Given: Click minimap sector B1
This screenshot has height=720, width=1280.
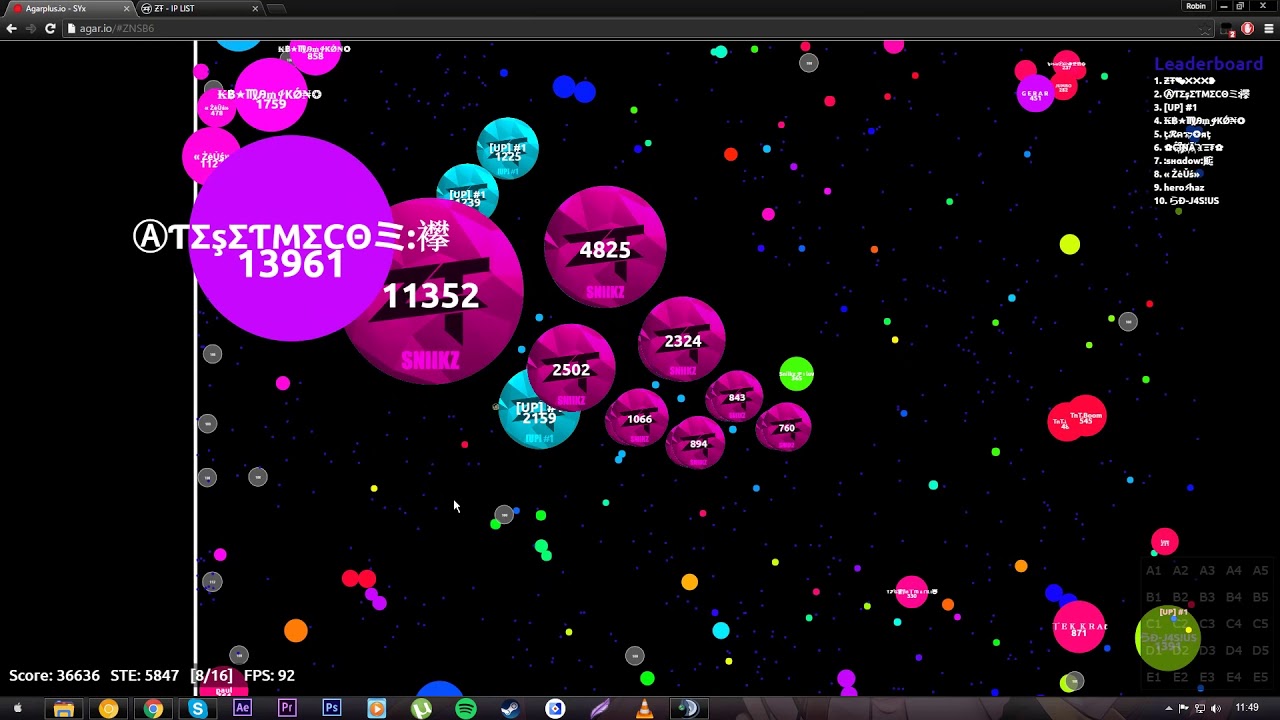Looking at the screenshot, I should (x=1153, y=598).
